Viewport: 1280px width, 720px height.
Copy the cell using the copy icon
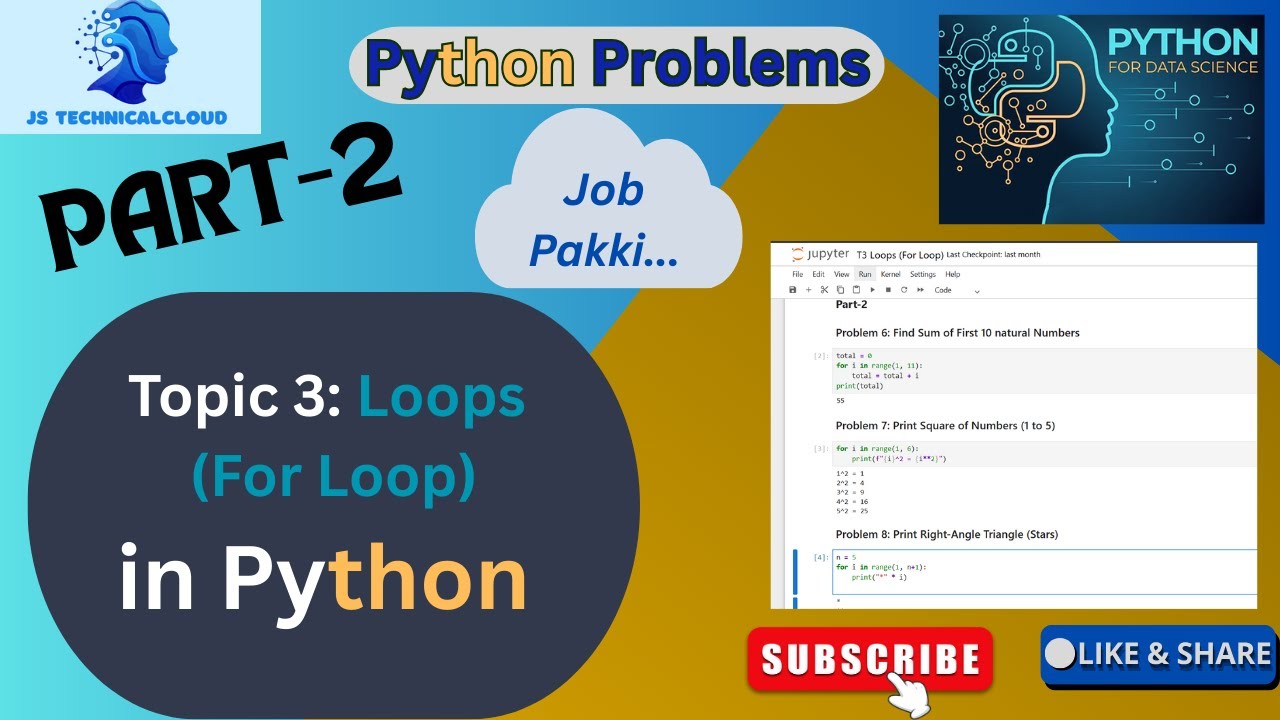[840, 290]
